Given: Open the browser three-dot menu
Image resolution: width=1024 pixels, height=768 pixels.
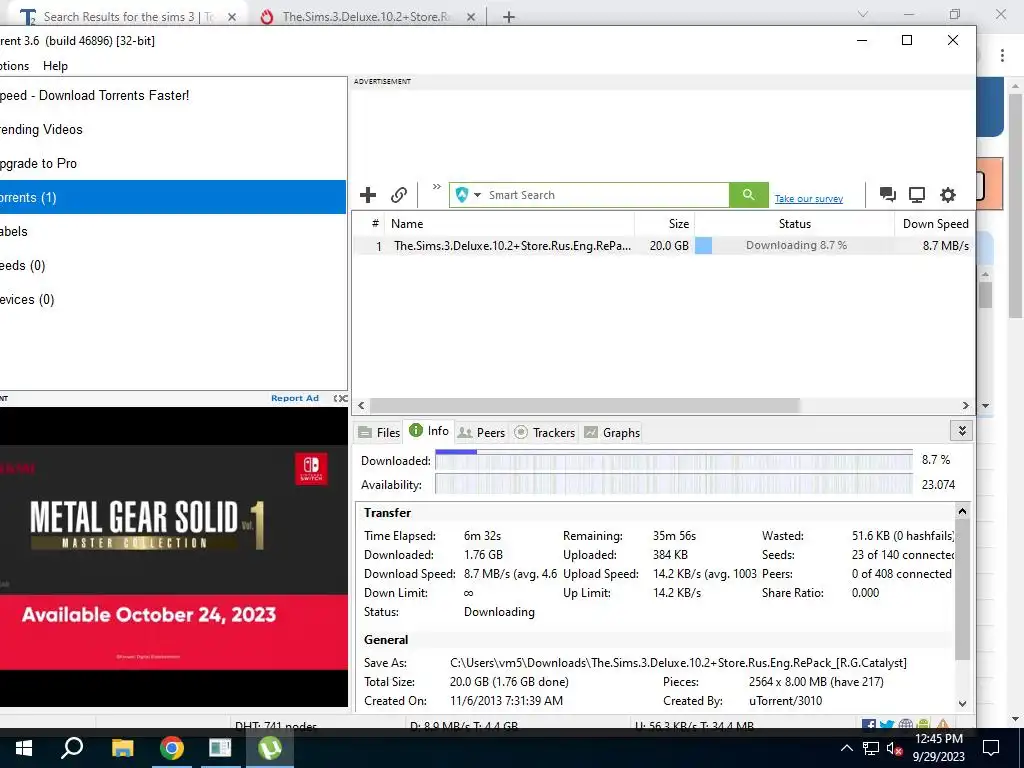Looking at the screenshot, I should click(x=1002, y=56).
